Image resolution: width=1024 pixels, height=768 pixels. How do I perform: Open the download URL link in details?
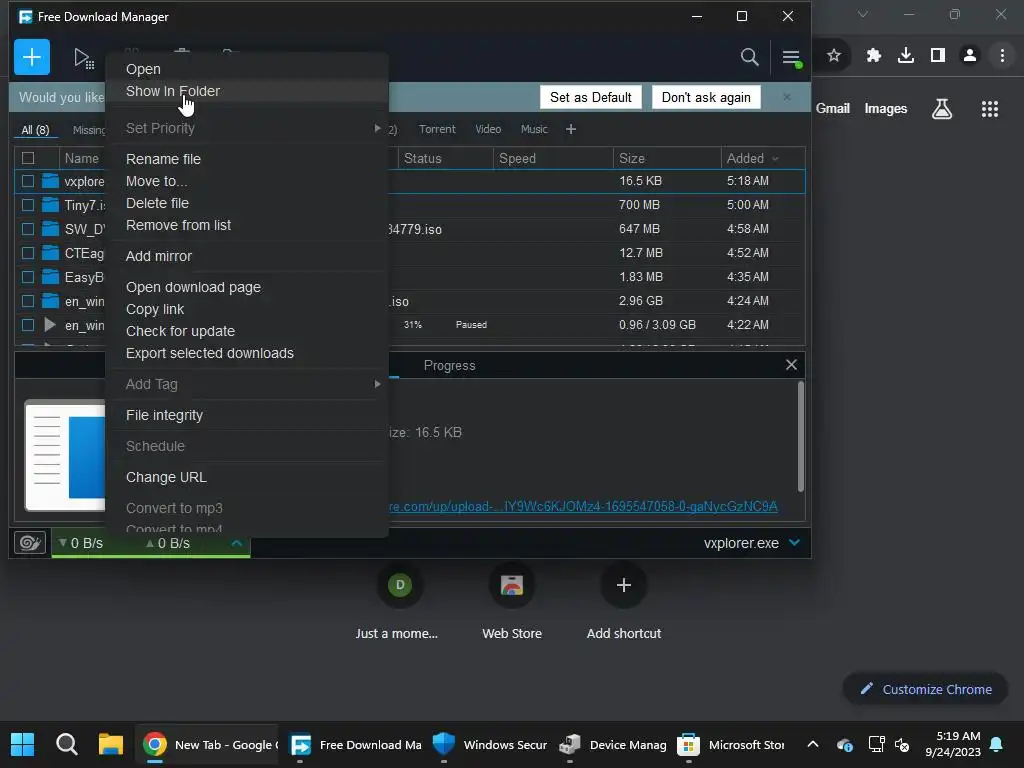pyautogui.click(x=583, y=506)
